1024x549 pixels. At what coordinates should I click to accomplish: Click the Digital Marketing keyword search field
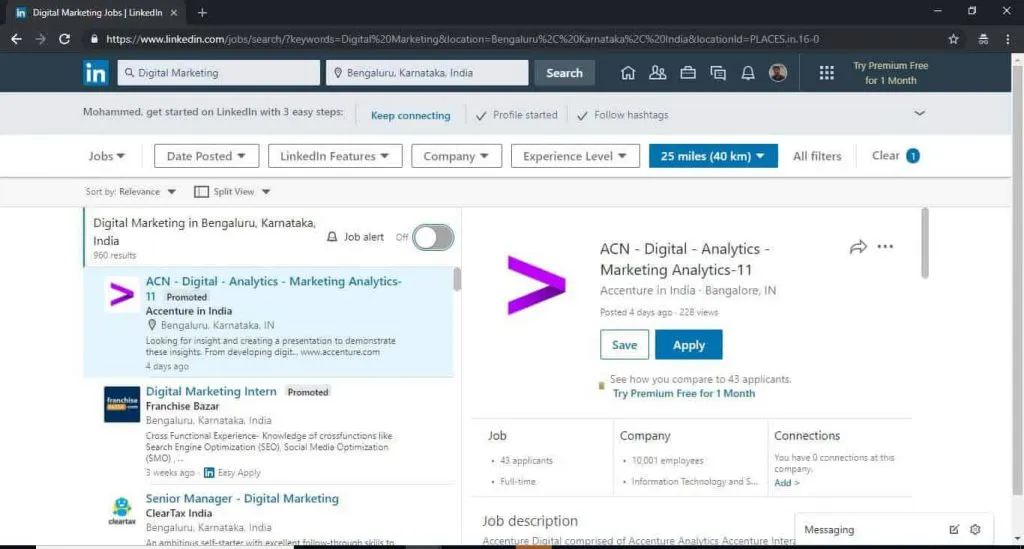tap(219, 73)
